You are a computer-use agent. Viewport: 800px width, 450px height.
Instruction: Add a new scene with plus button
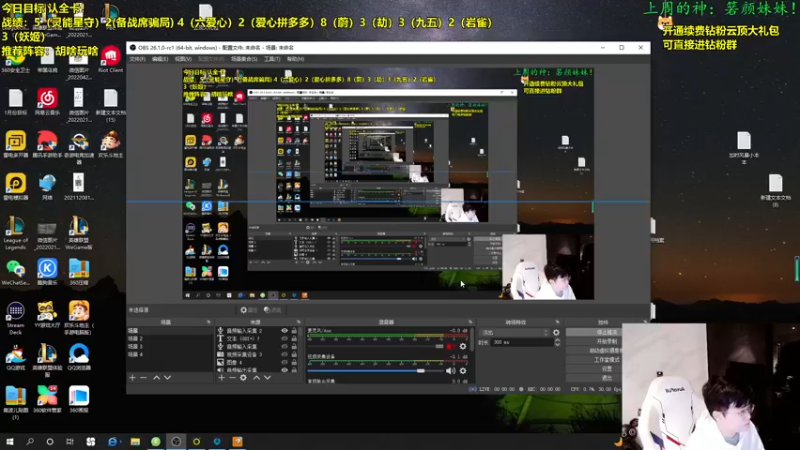132,378
